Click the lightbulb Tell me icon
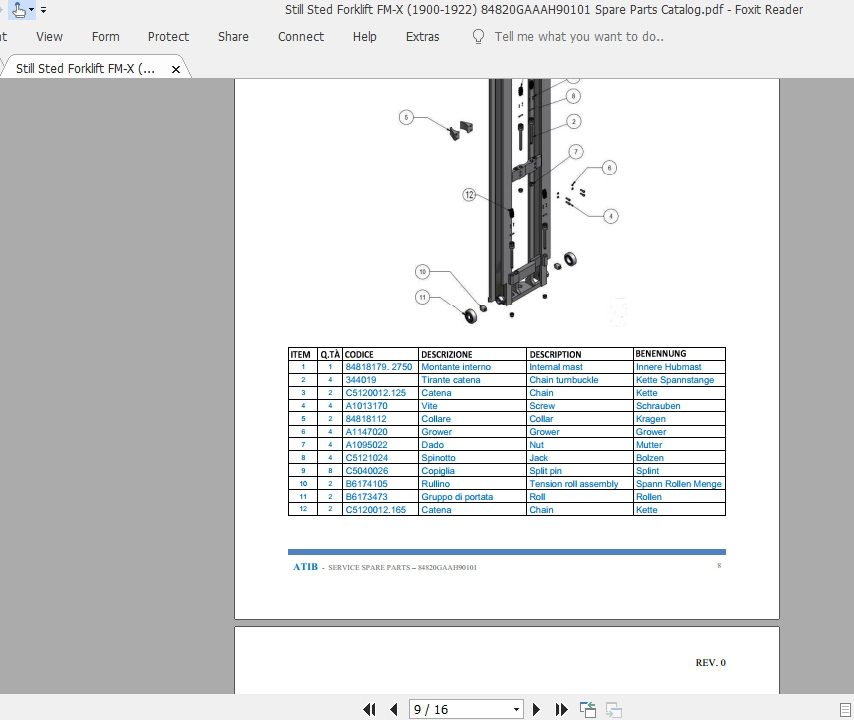 tap(478, 36)
